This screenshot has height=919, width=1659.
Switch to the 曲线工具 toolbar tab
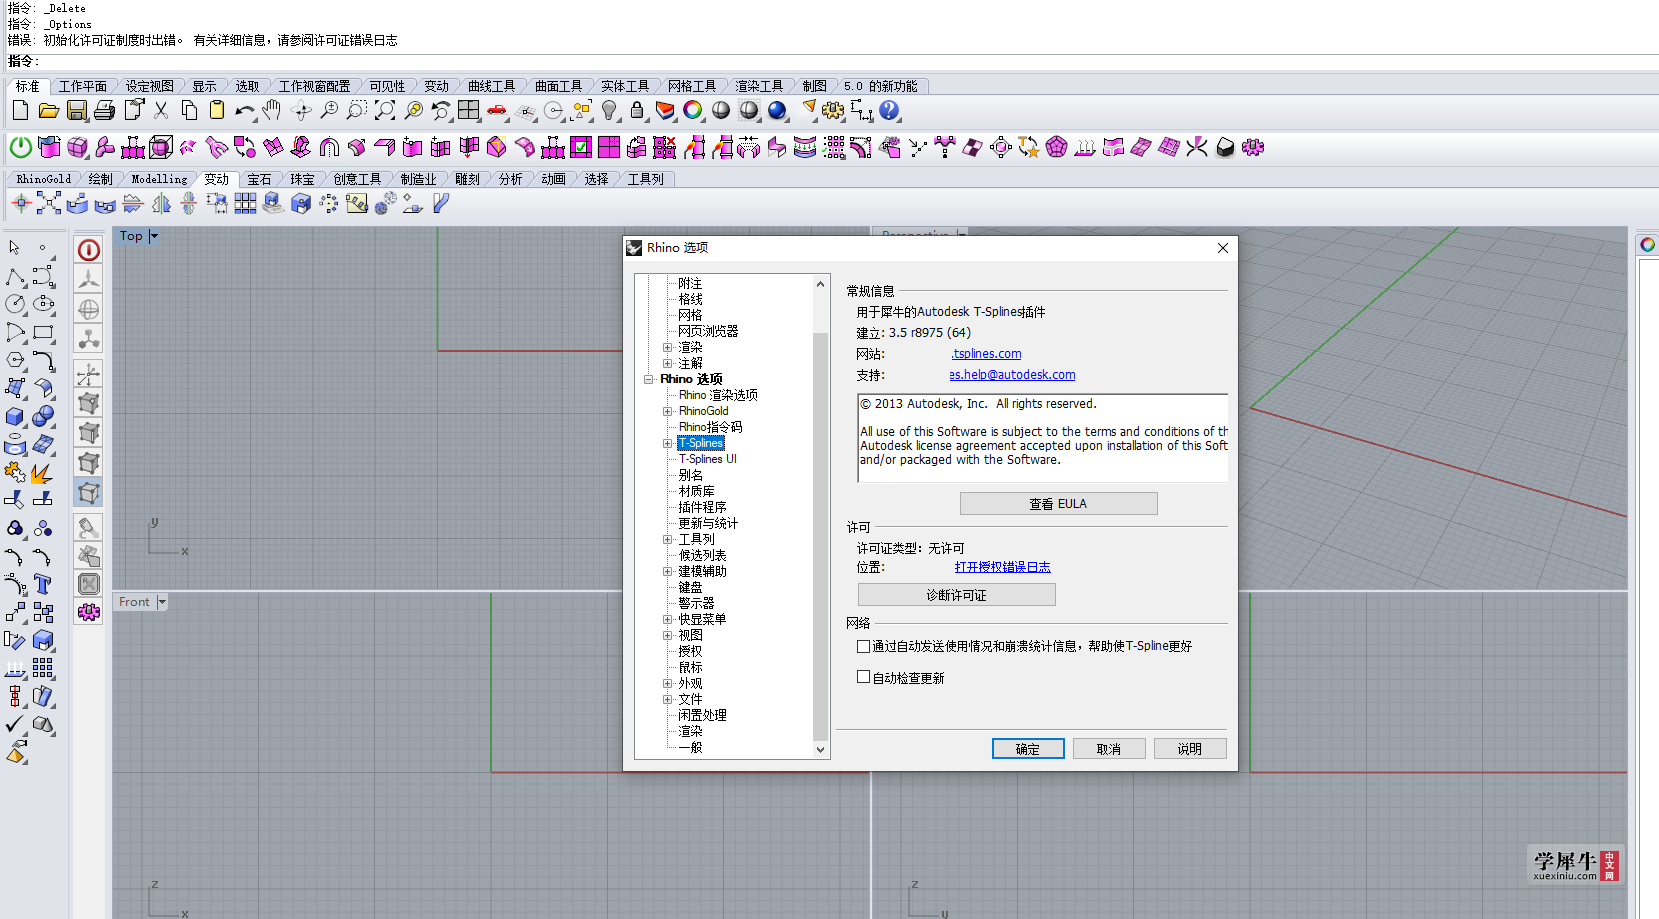[491, 86]
